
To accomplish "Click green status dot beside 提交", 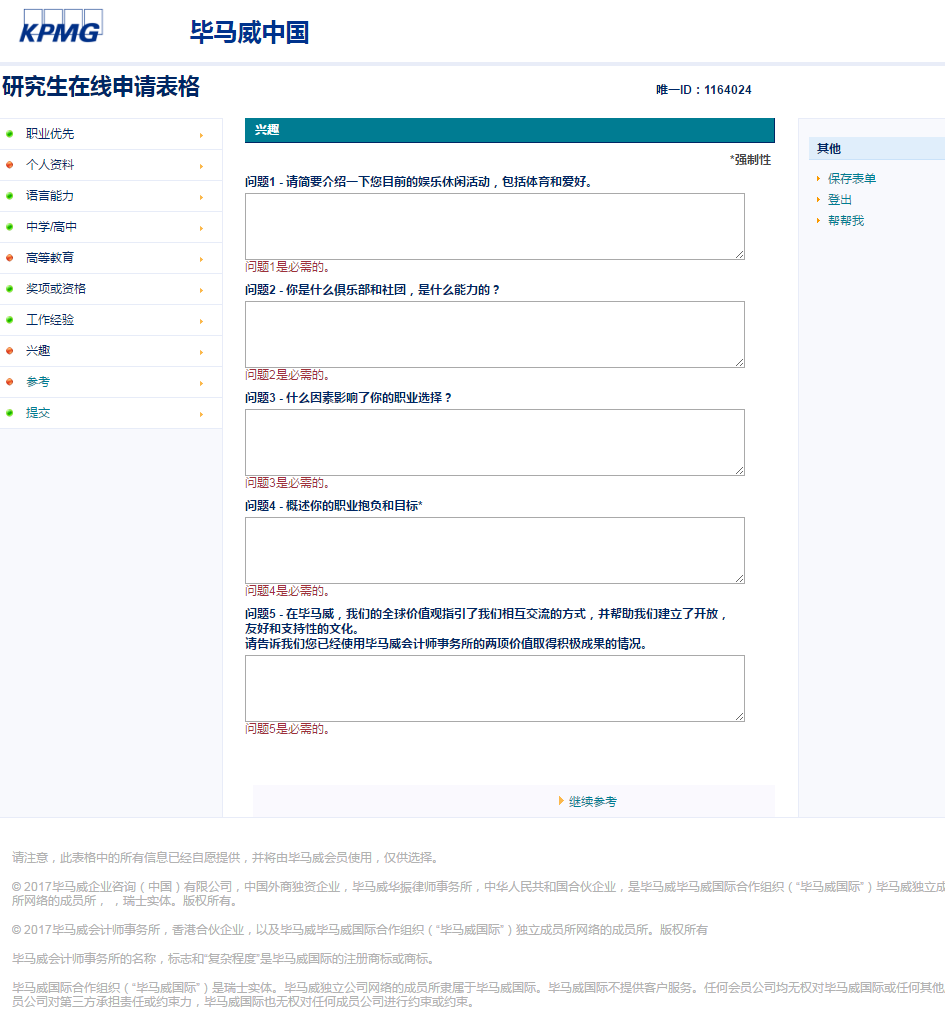I will tap(10, 414).
